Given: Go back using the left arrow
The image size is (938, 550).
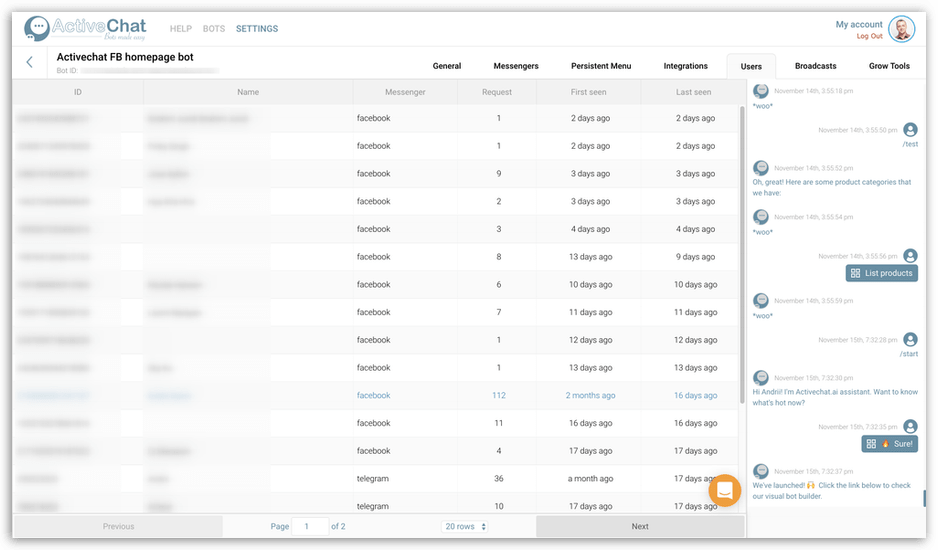Looking at the screenshot, I should tap(29, 62).
